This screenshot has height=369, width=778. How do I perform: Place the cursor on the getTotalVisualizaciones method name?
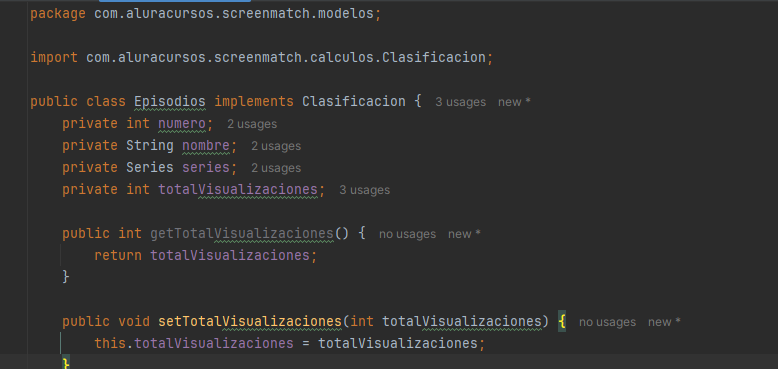click(242, 234)
